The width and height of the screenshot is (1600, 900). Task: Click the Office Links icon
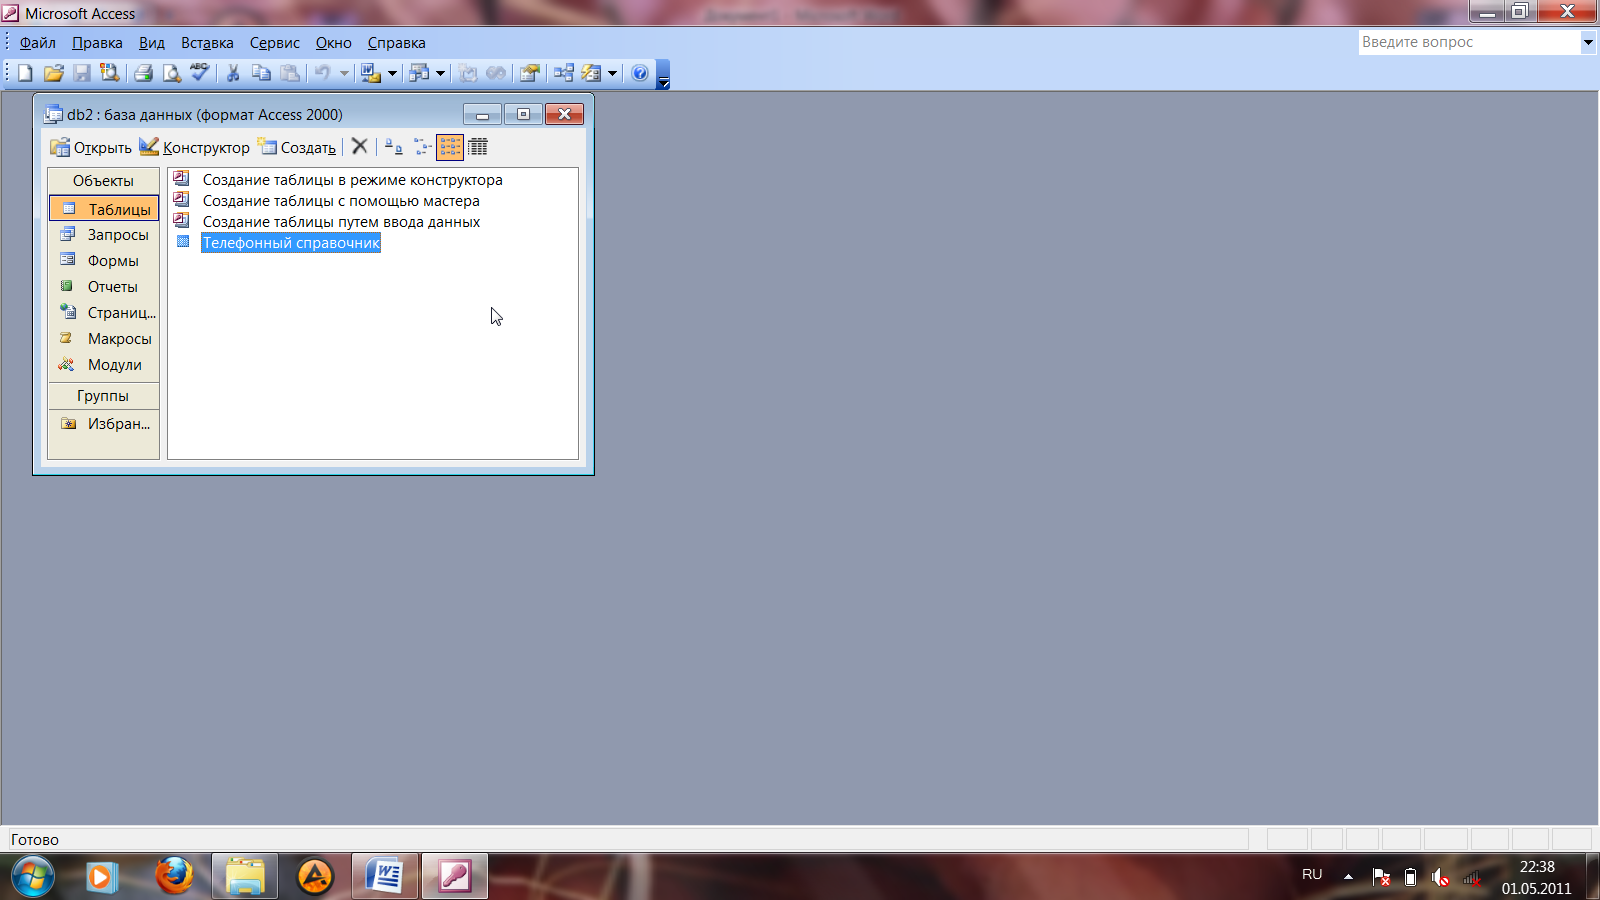pos(371,73)
